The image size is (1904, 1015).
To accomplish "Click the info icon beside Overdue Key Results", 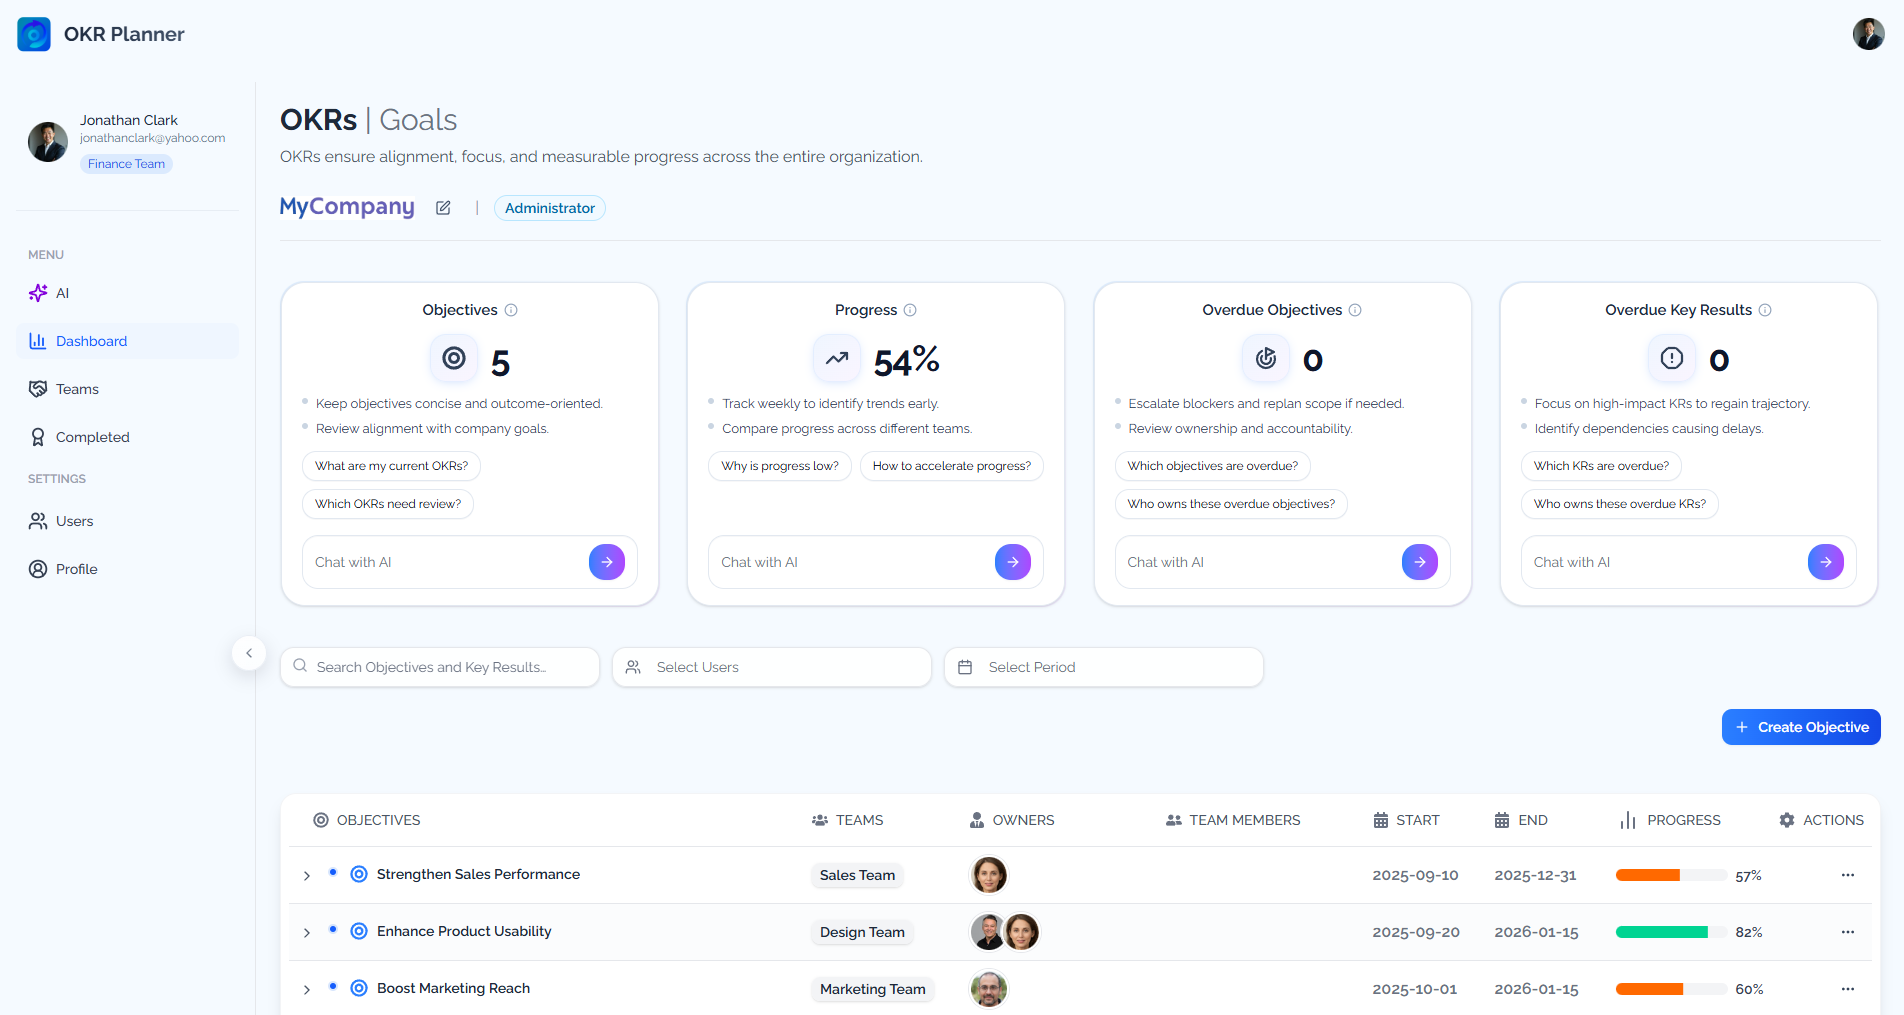I will (1765, 310).
